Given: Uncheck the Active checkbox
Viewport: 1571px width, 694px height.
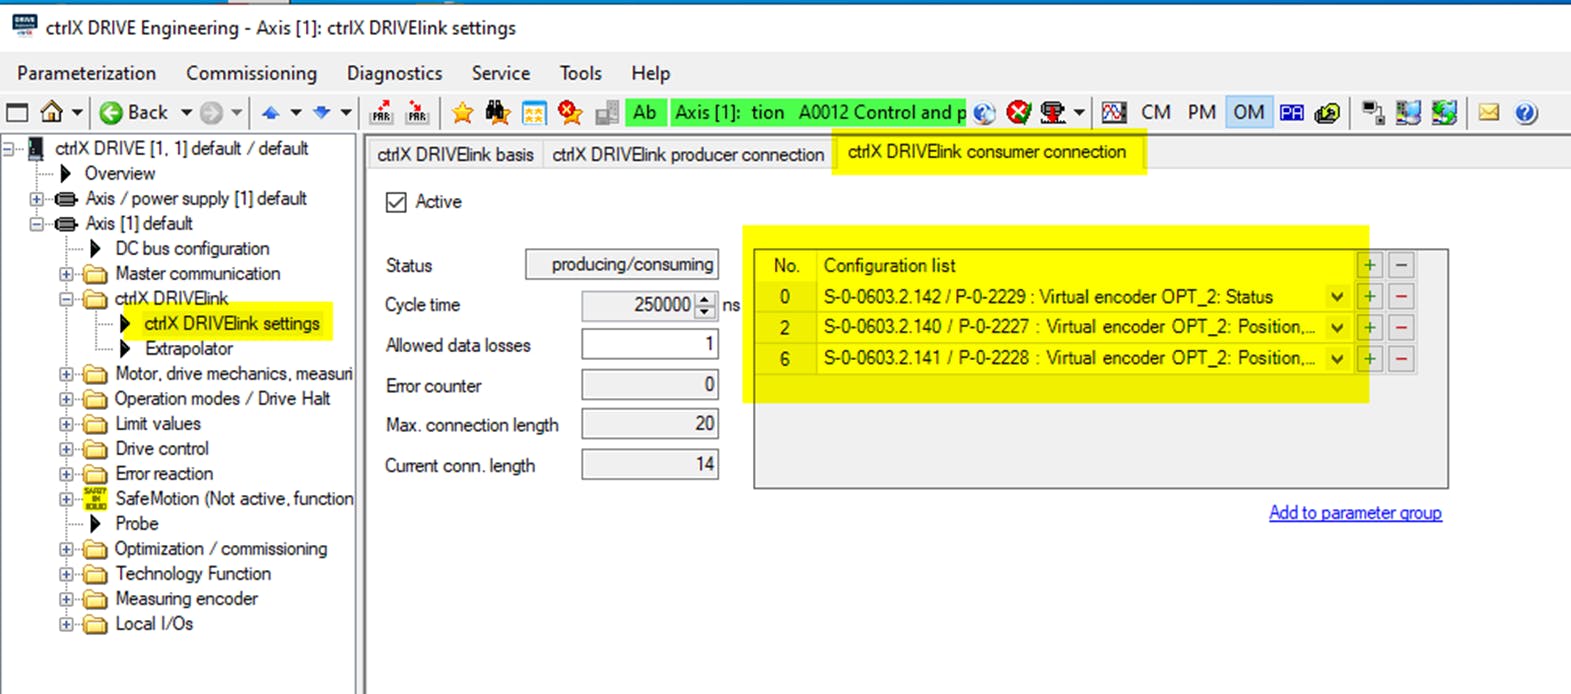Looking at the screenshot, I should [397, 202].
